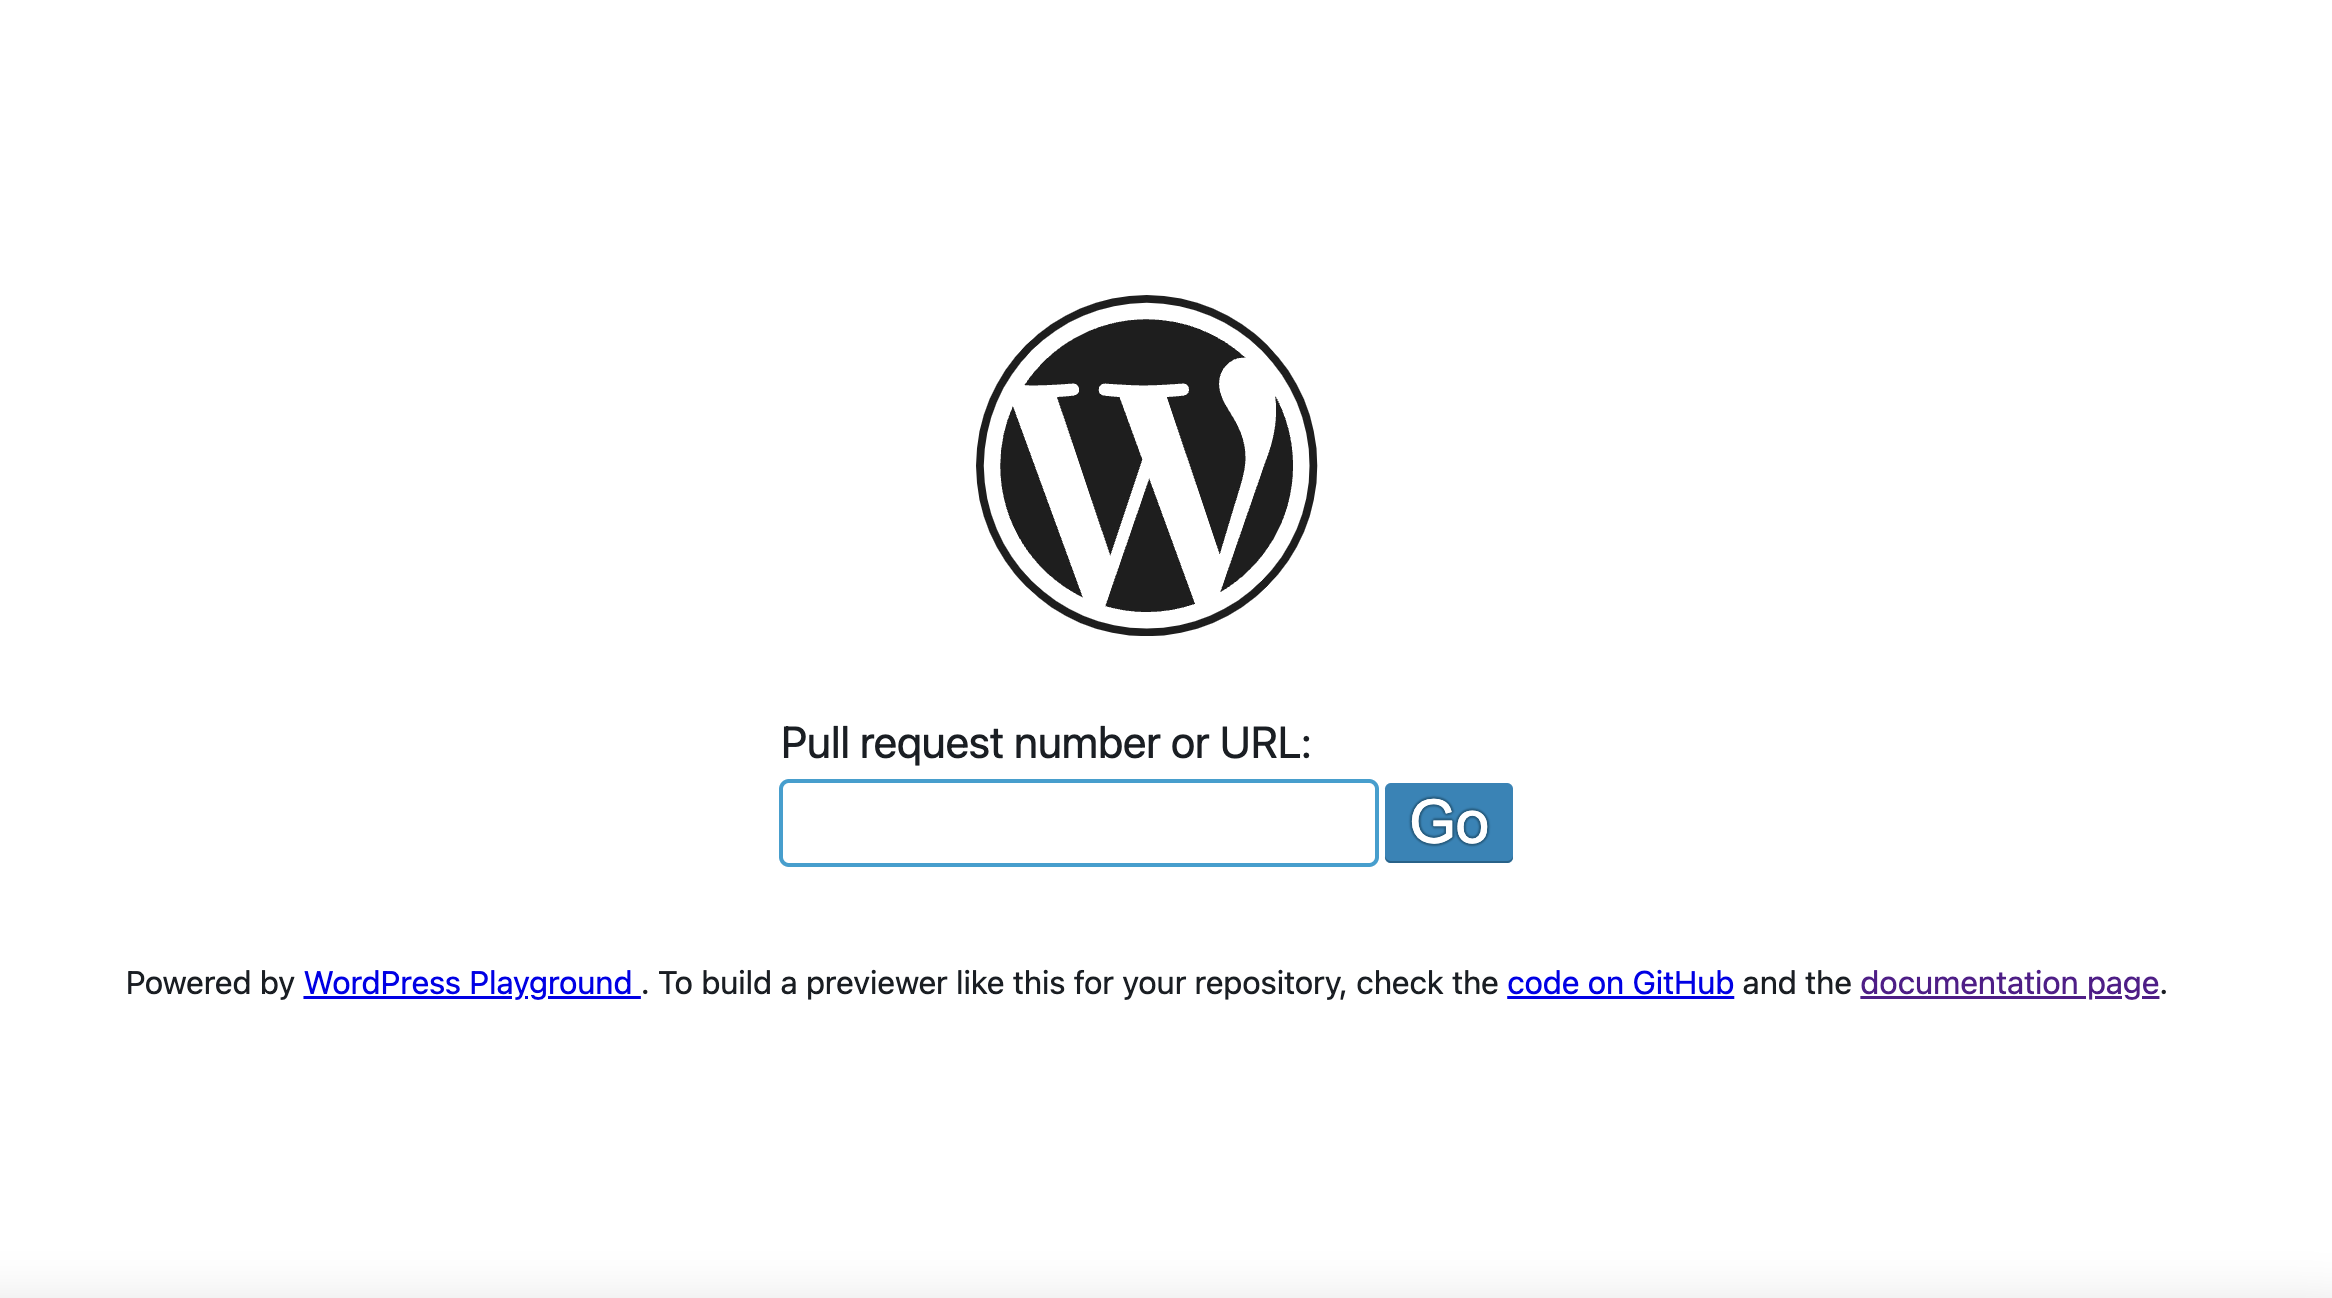
Task: Select the white W letter inside the logo
Action: point(1145,480)
